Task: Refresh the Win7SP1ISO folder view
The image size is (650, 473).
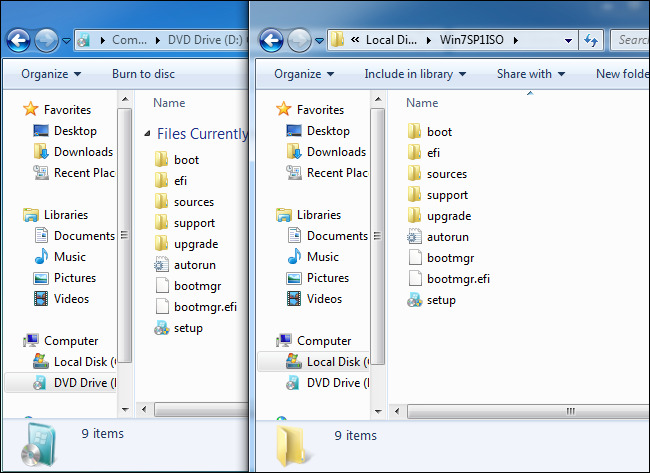Action: point(591,40)
